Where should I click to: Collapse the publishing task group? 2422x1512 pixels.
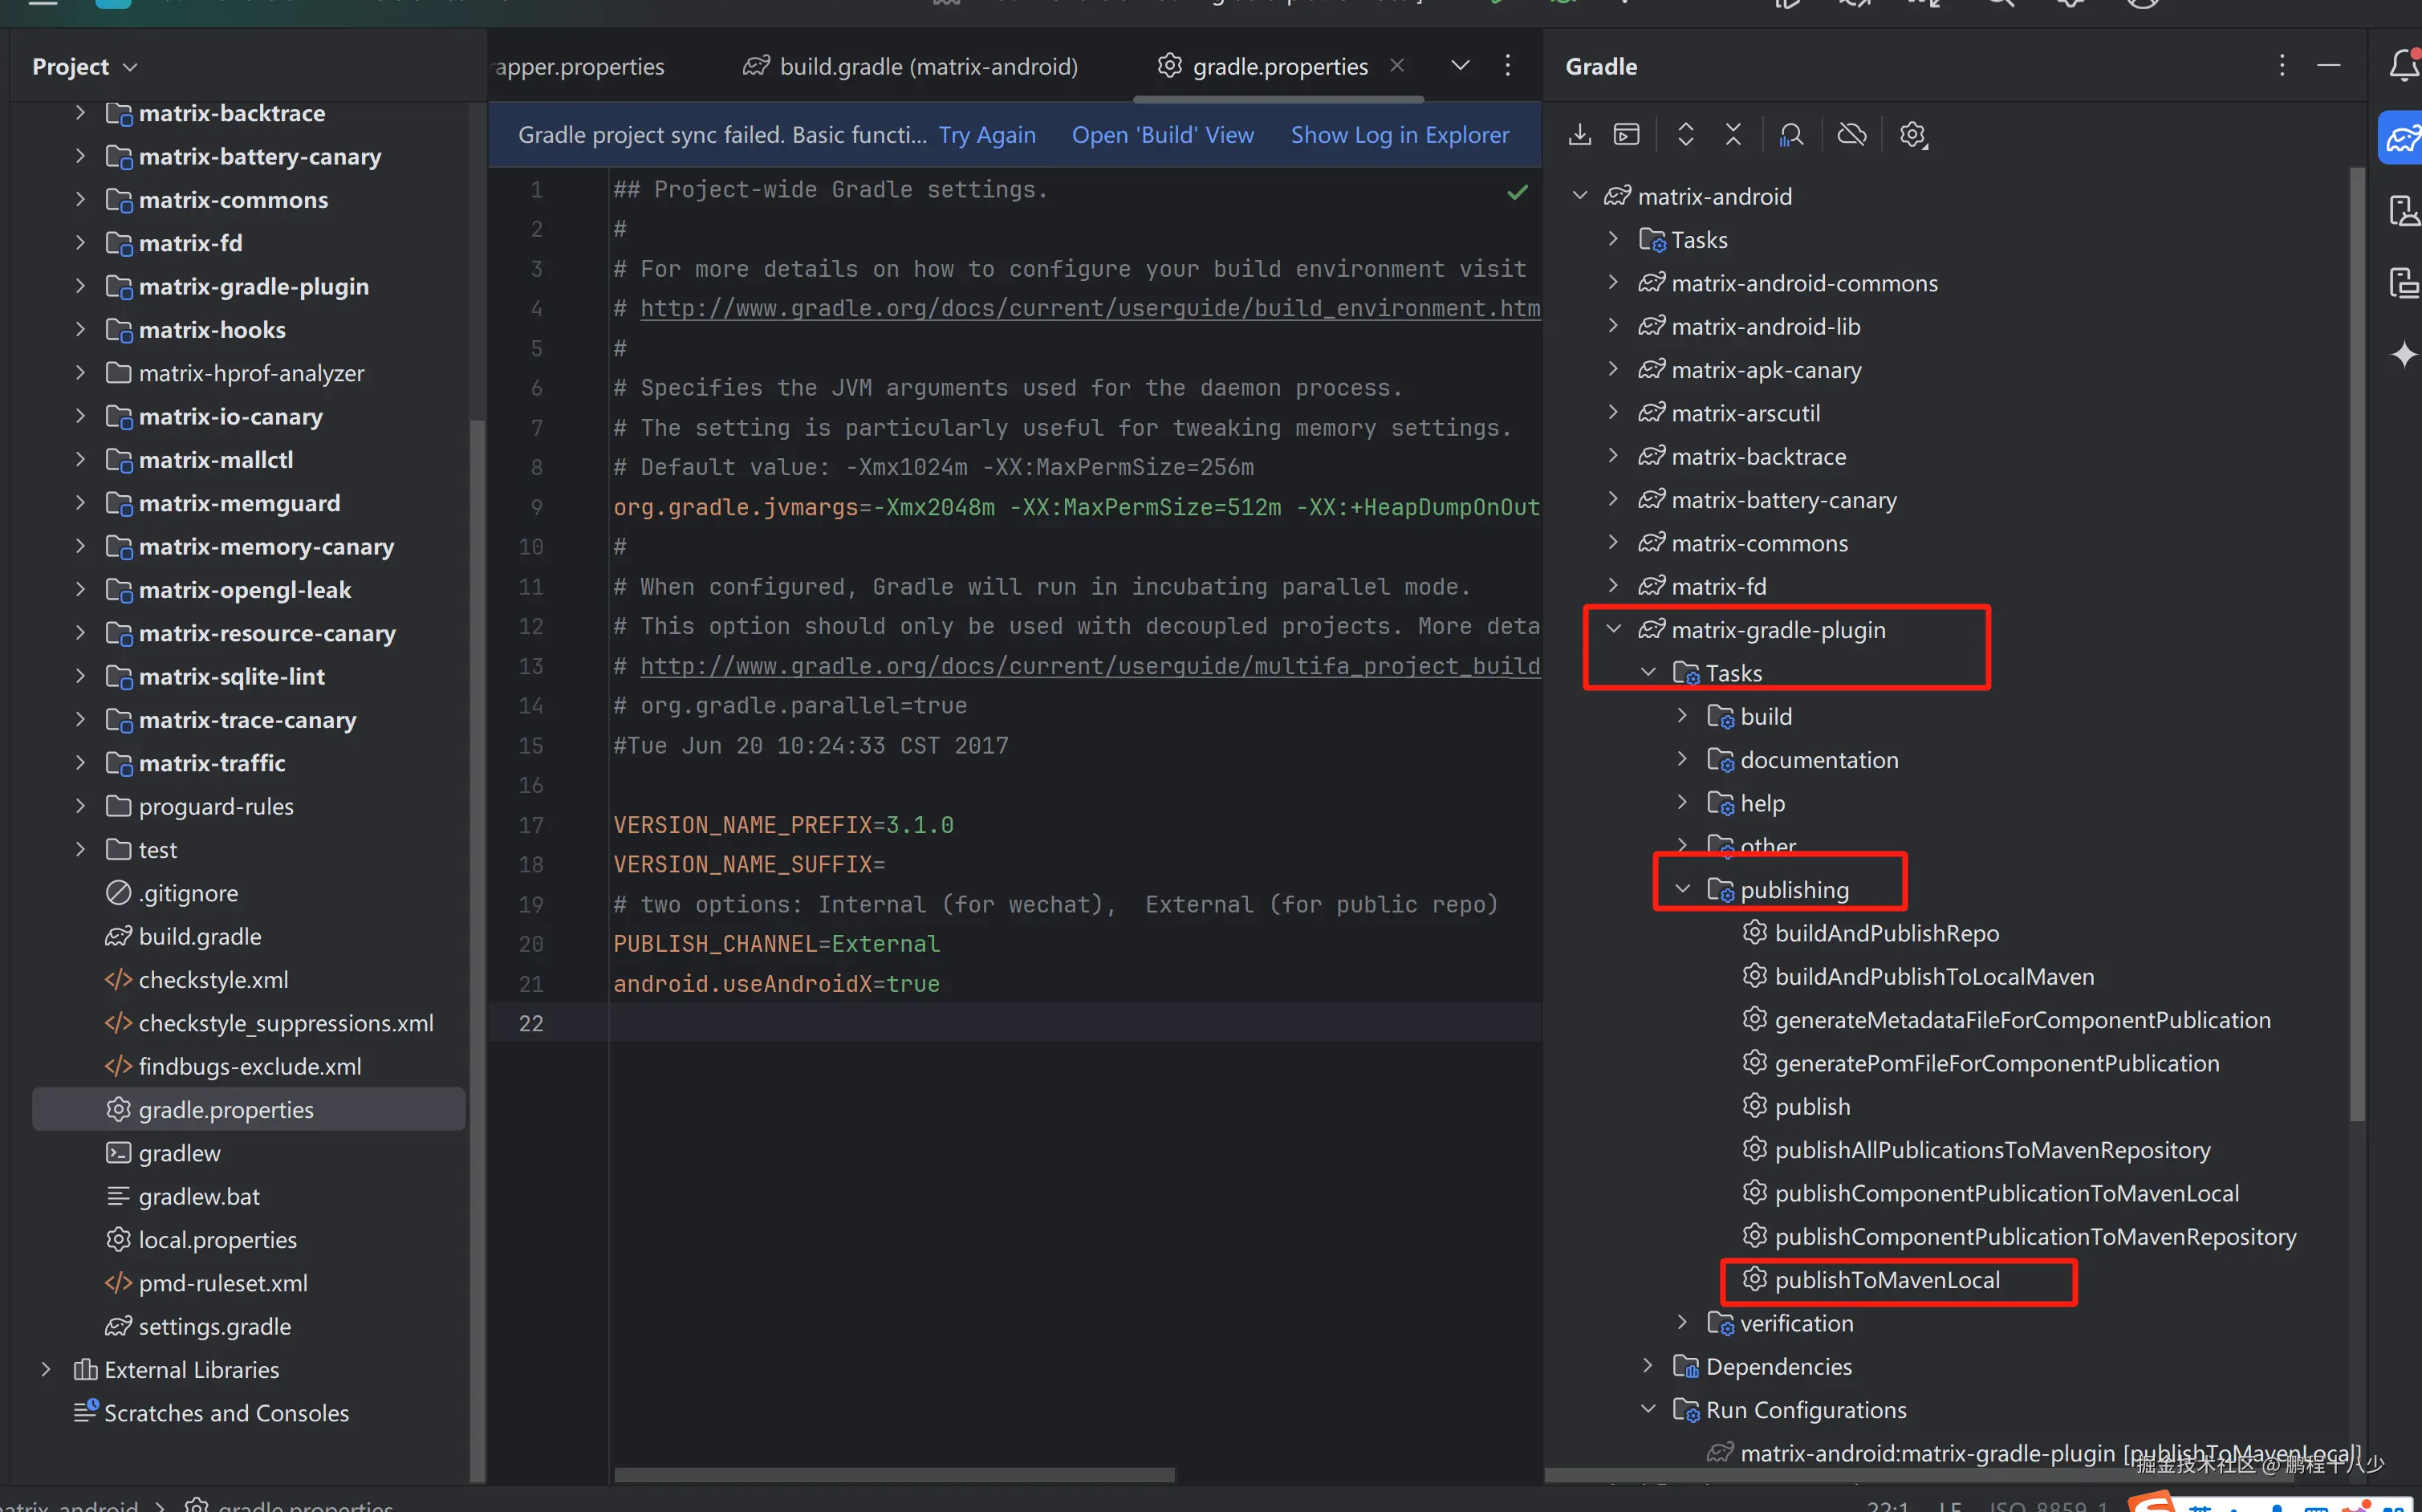pos(1682,889)
